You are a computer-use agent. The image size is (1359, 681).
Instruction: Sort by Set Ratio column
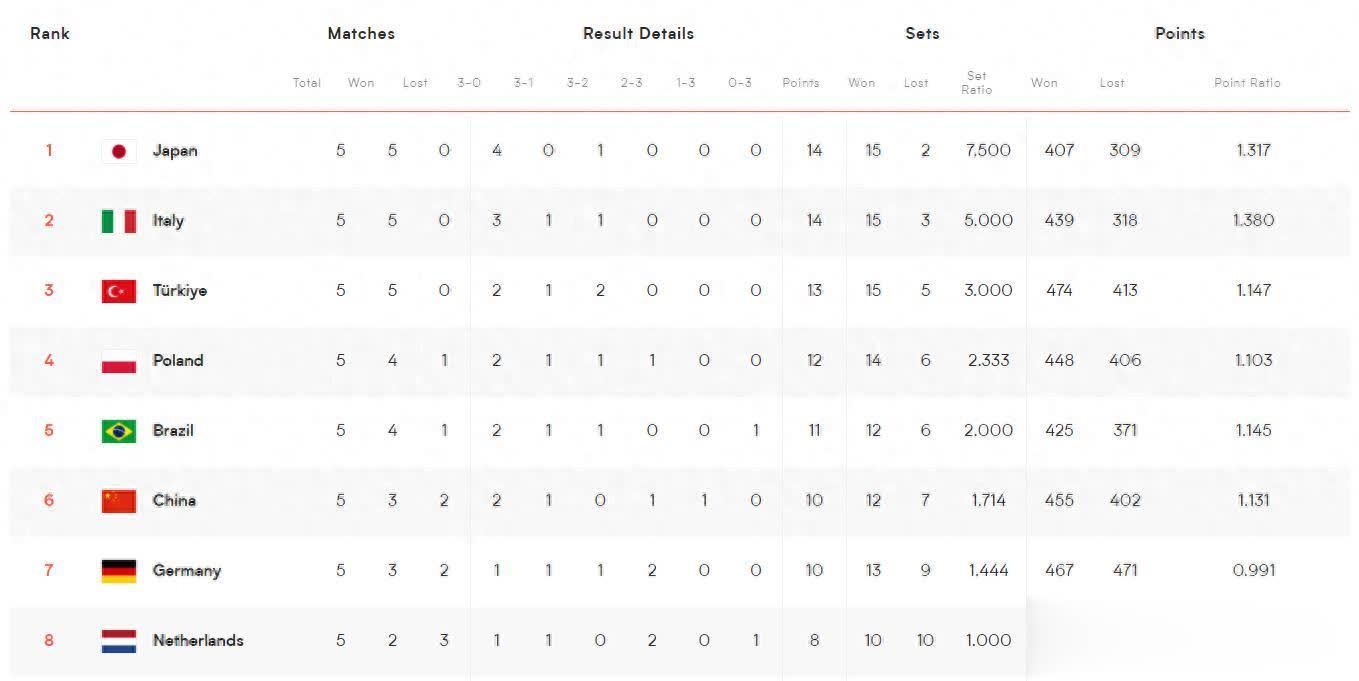click(x=977, y=83)
